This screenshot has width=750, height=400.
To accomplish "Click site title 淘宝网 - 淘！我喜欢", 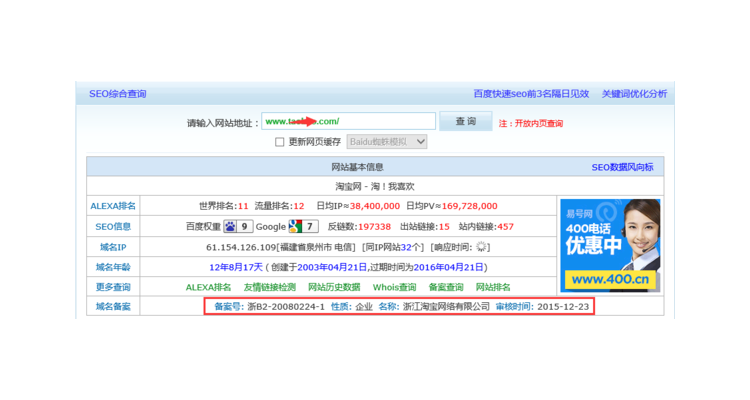I will coord(375,186).
